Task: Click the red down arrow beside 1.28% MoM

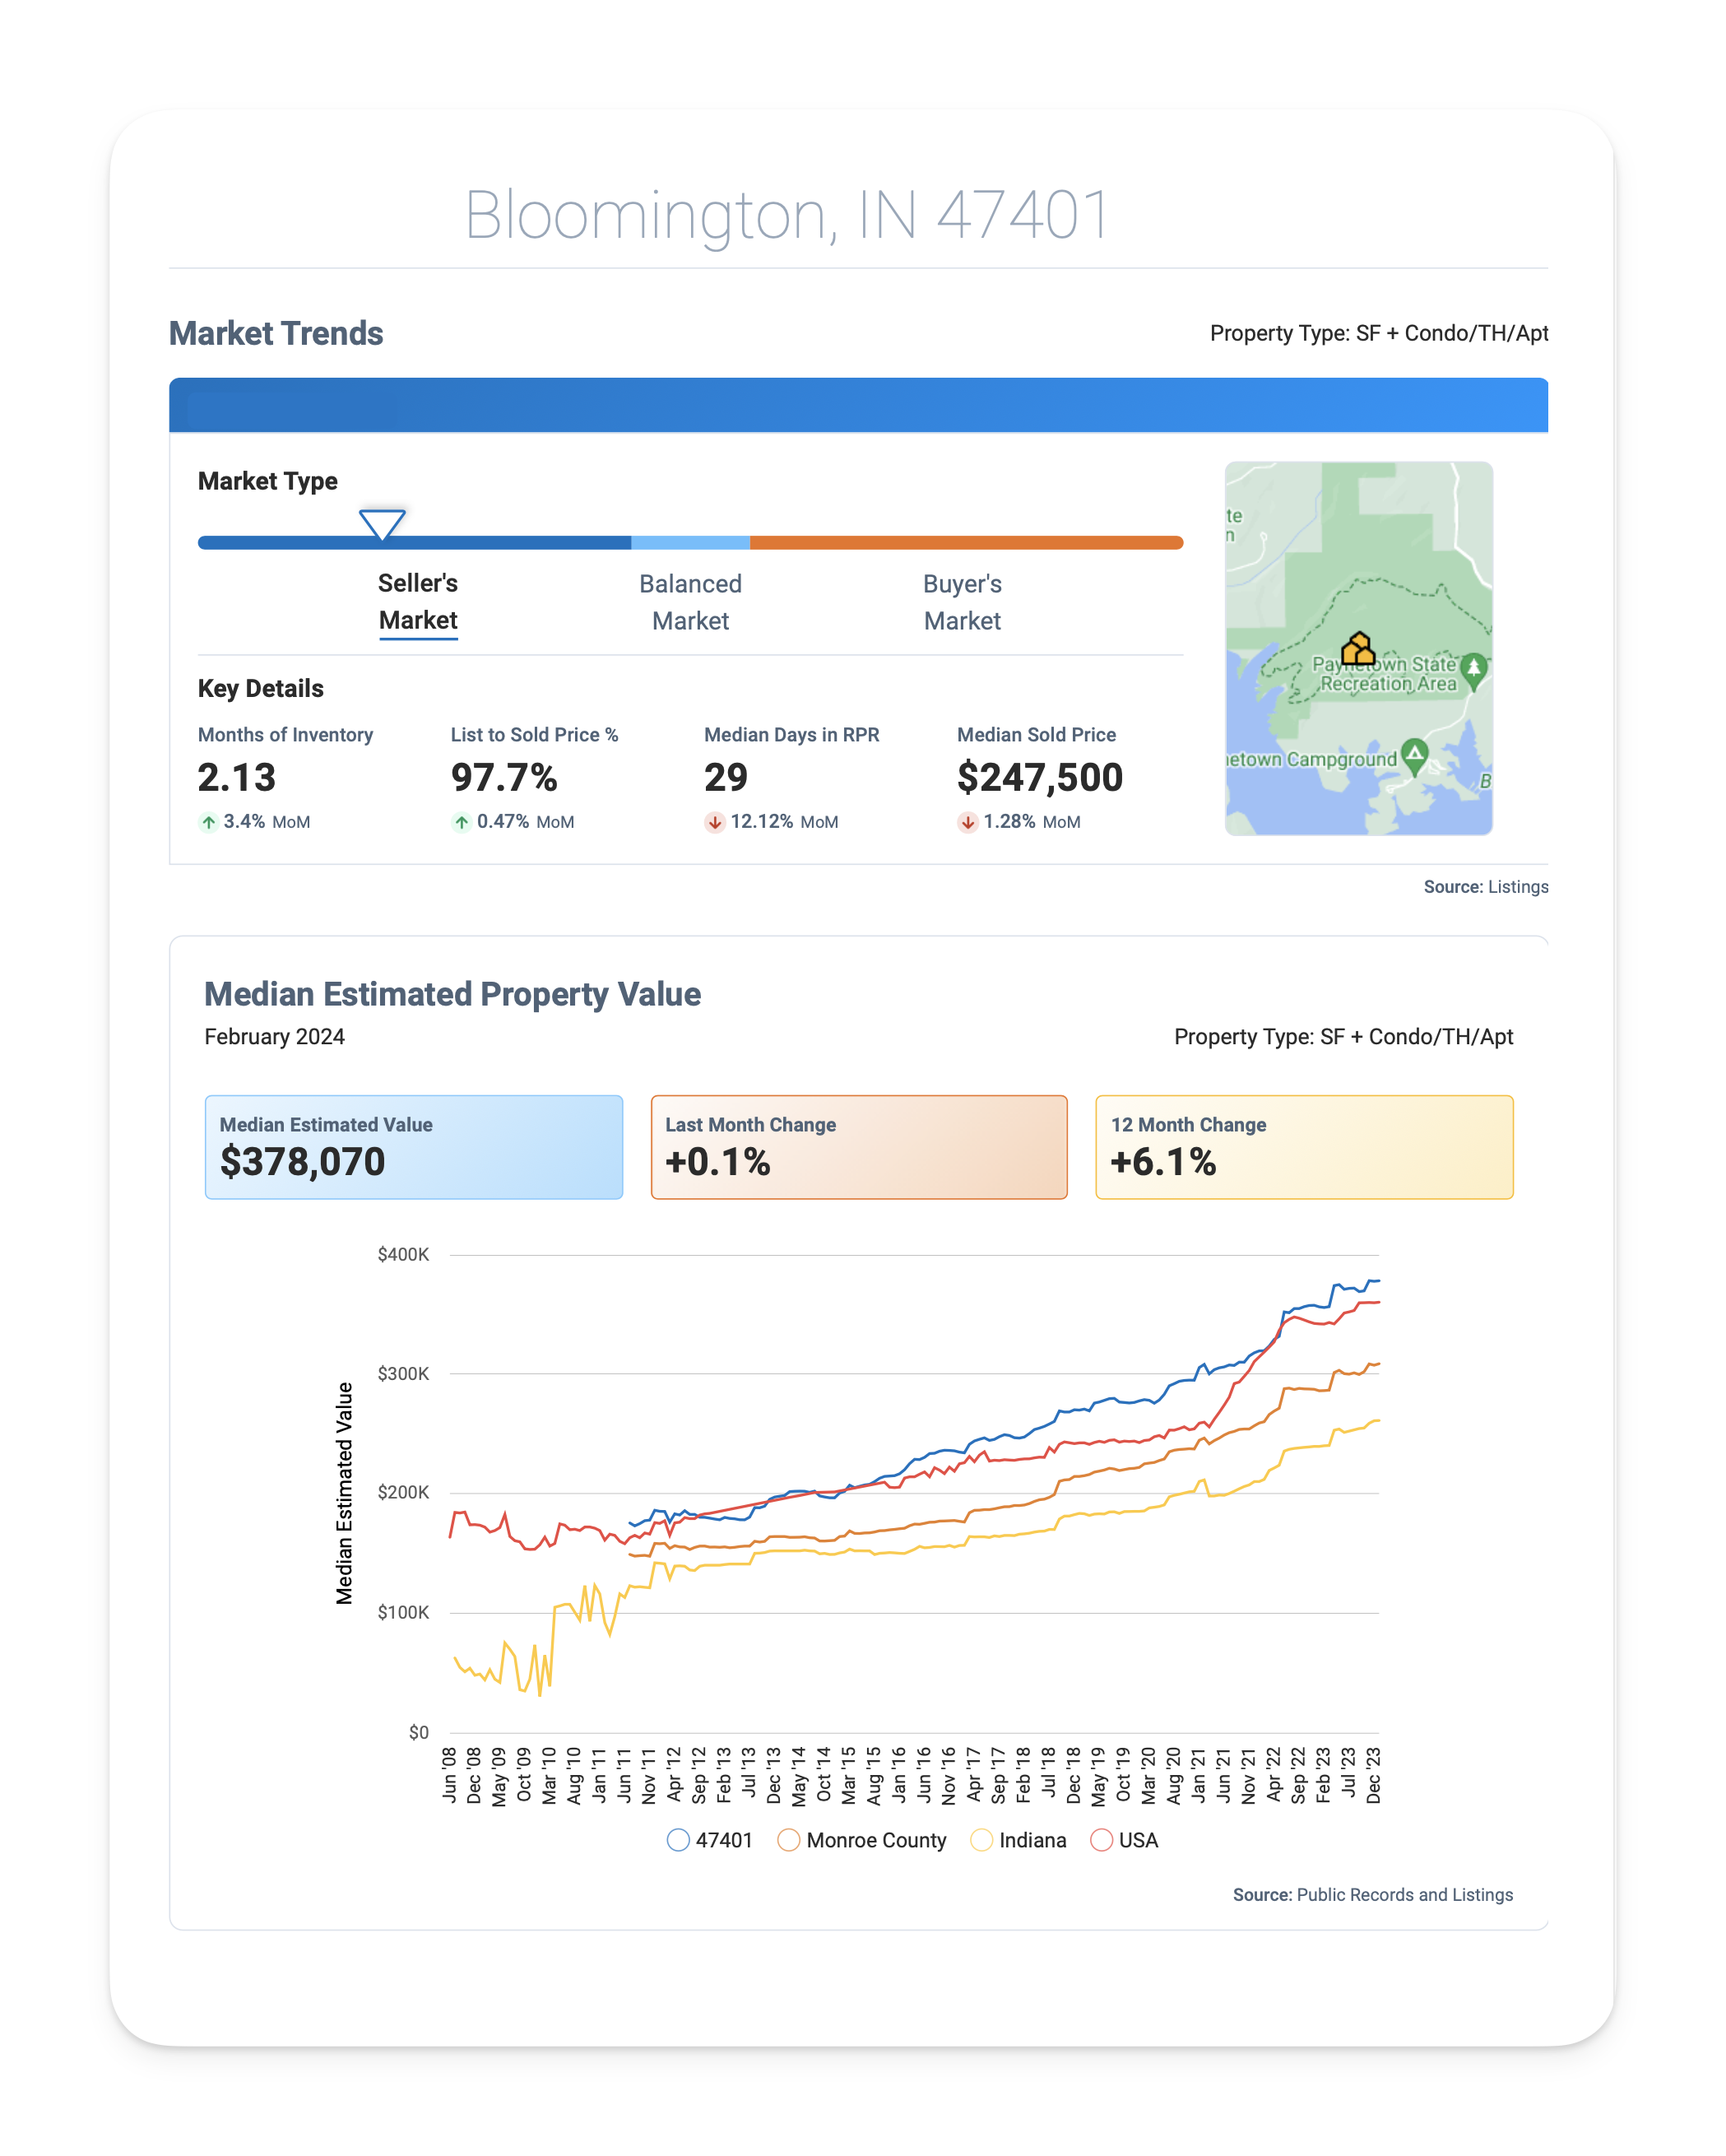Action: (x=967, y=822)
